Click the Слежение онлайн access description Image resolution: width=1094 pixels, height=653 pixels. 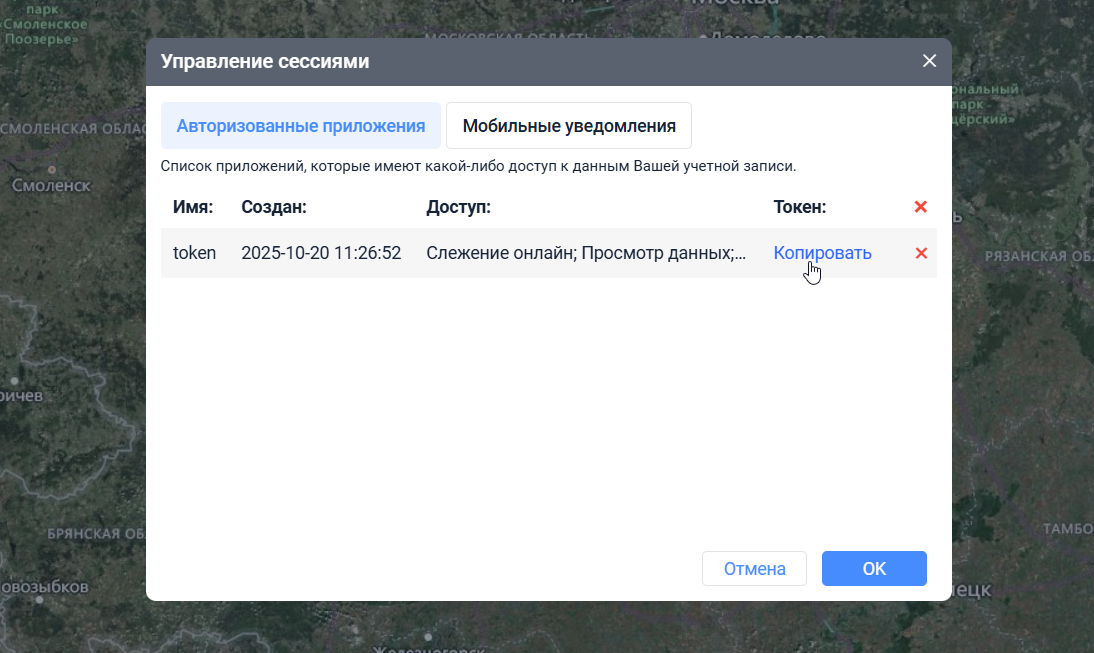(586, 253)
